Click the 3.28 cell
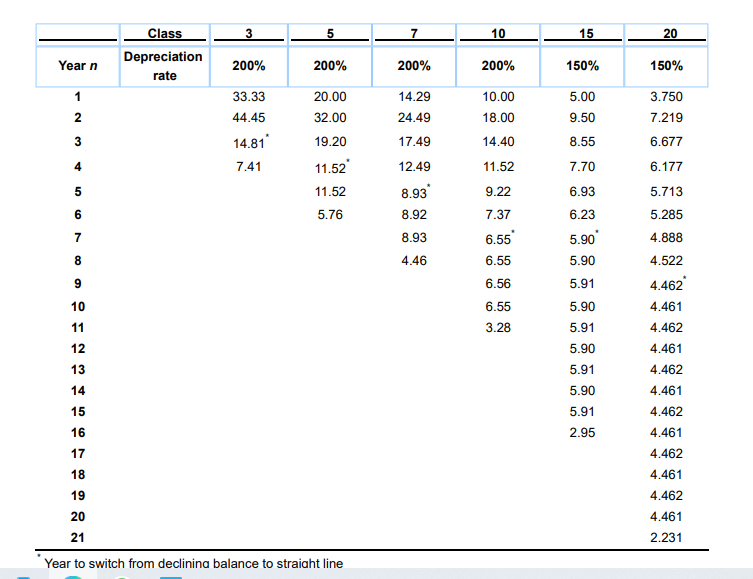The image size is (753, 579). 498,328
